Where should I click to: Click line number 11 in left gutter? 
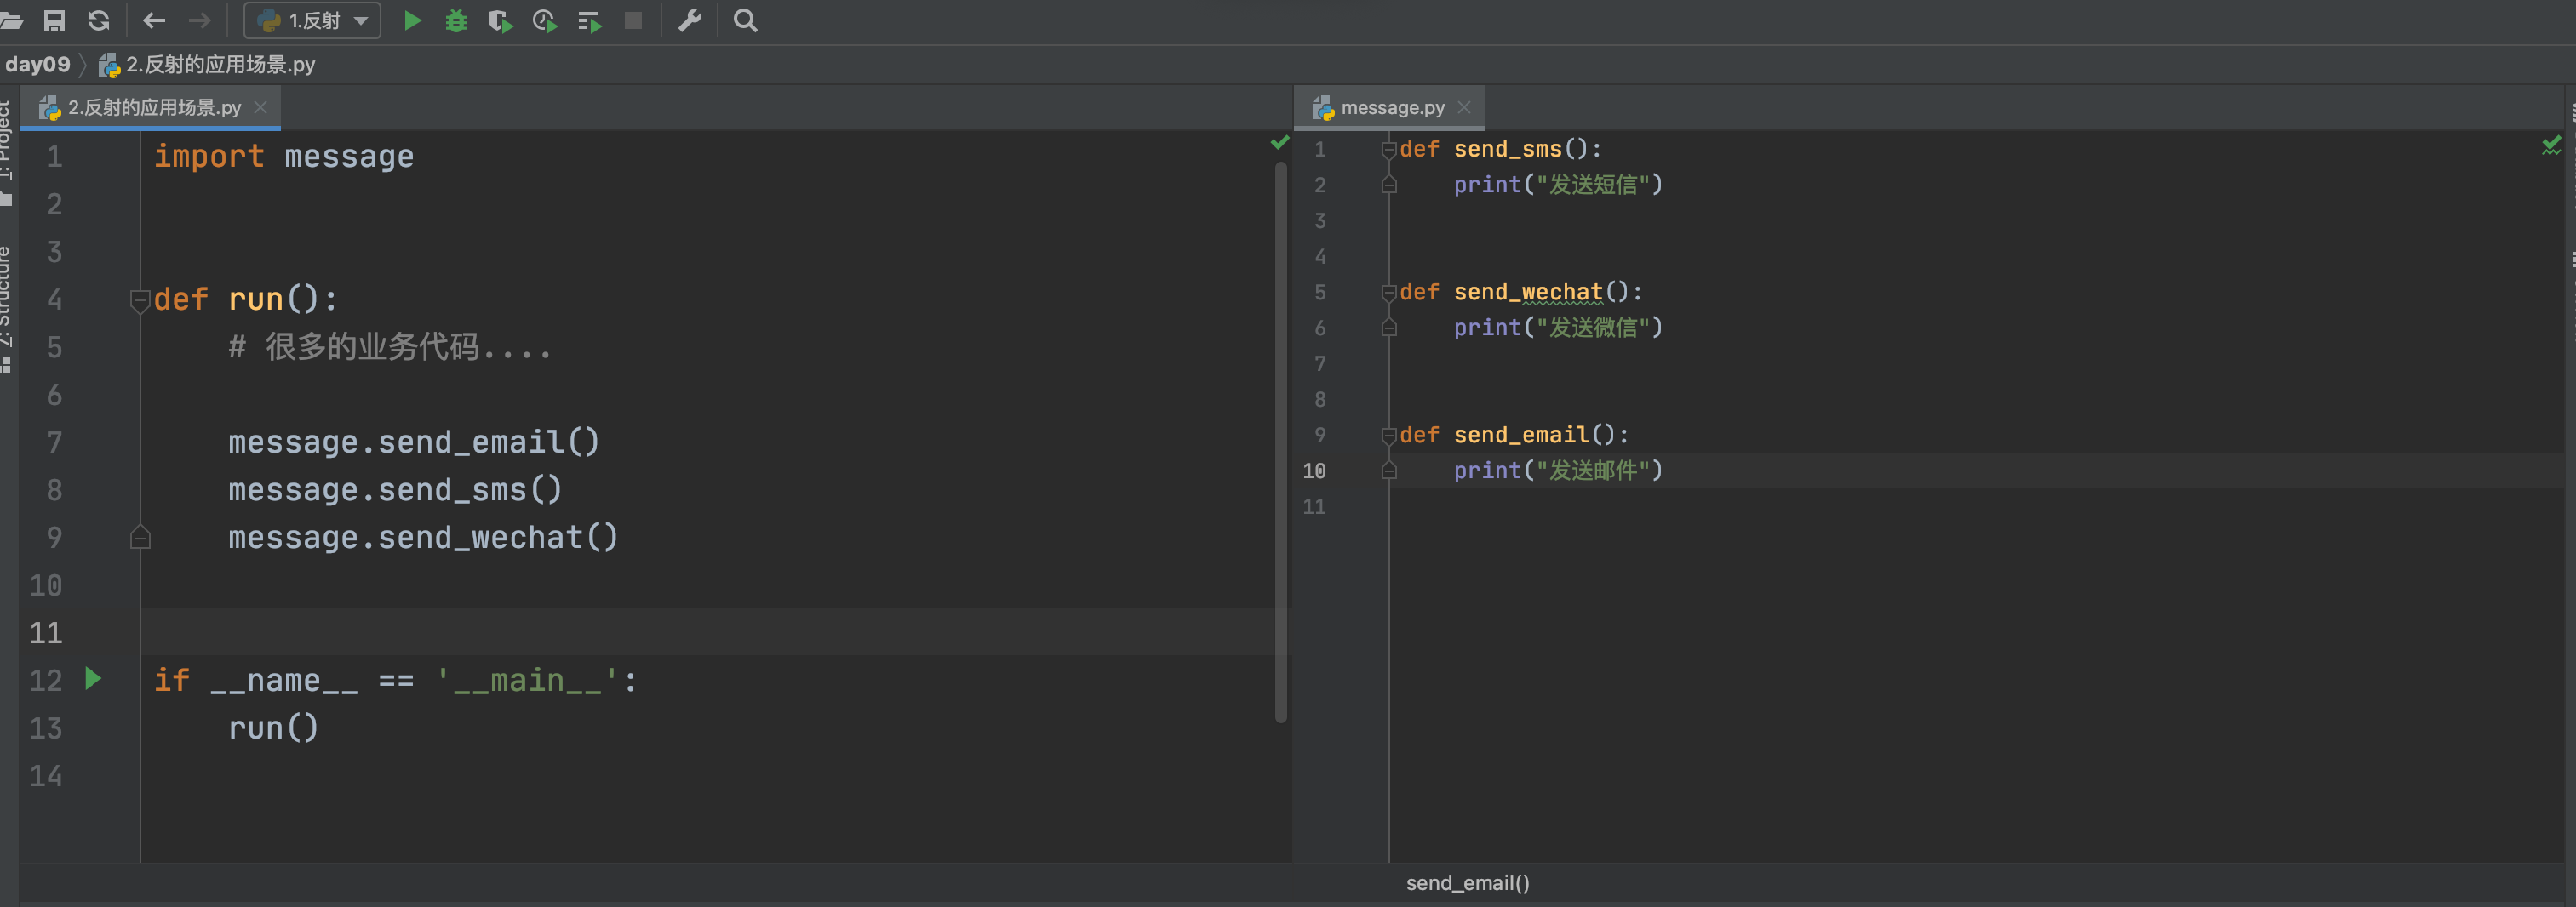(46, 633)
